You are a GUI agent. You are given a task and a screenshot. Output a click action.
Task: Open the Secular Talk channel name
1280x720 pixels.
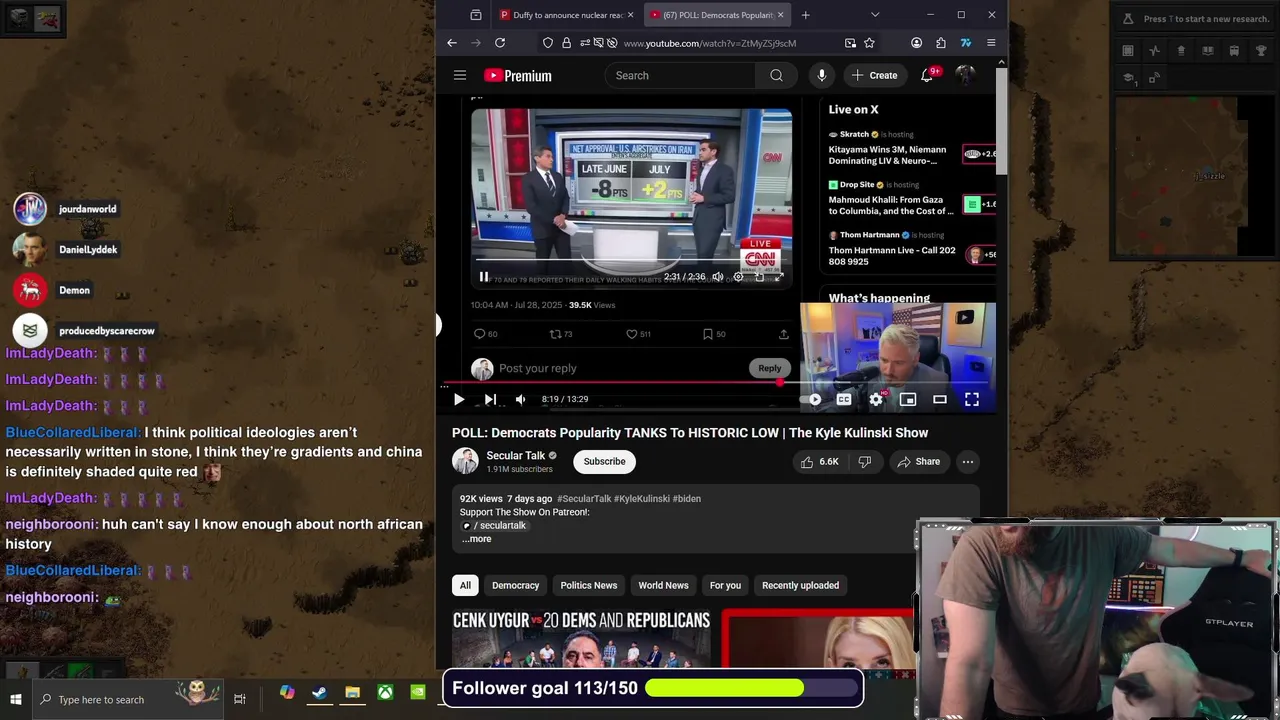pos(515,456)
